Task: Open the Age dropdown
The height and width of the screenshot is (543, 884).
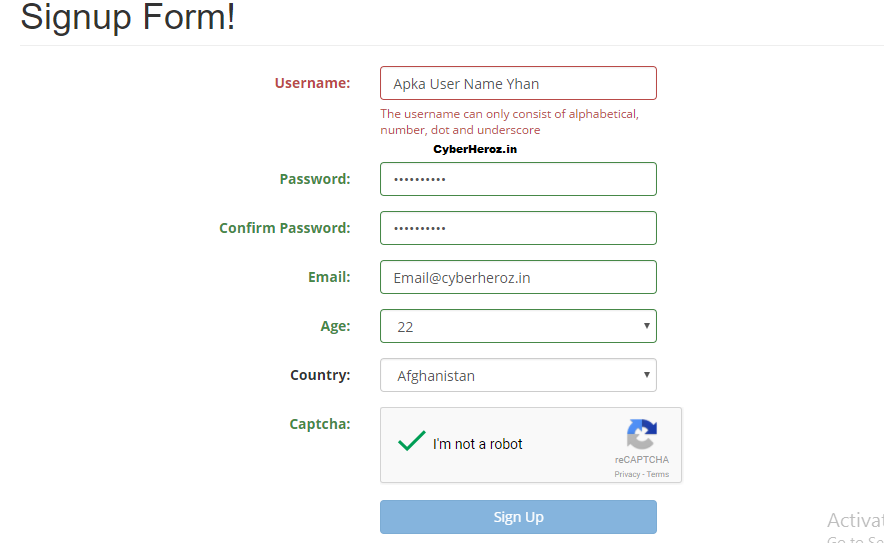Action: (518, 326)
